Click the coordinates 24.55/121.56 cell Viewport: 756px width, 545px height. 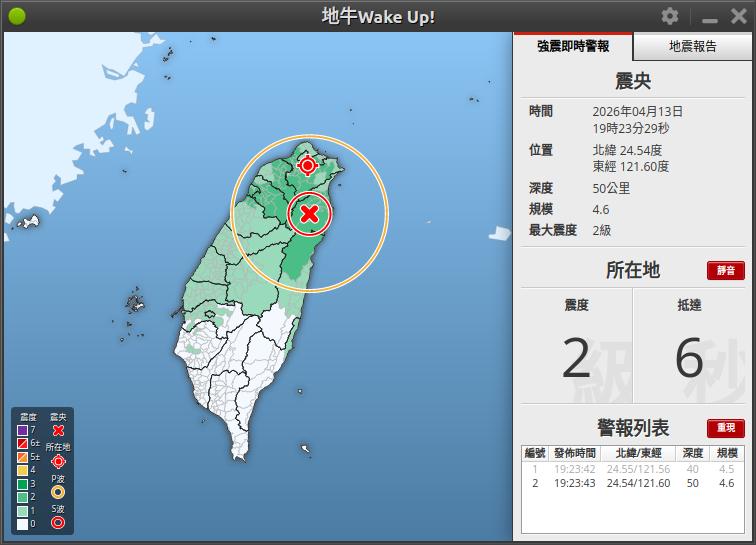pos(638,469)
